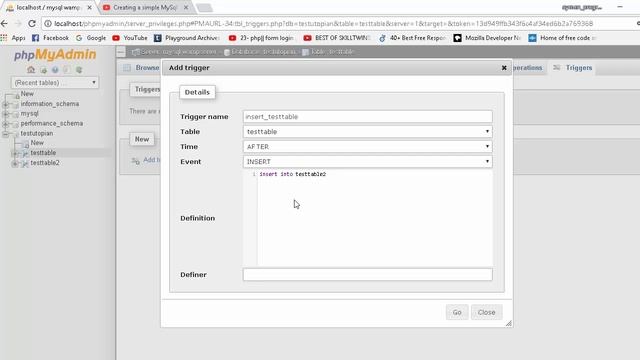Click the Go button

coord(457,312)
